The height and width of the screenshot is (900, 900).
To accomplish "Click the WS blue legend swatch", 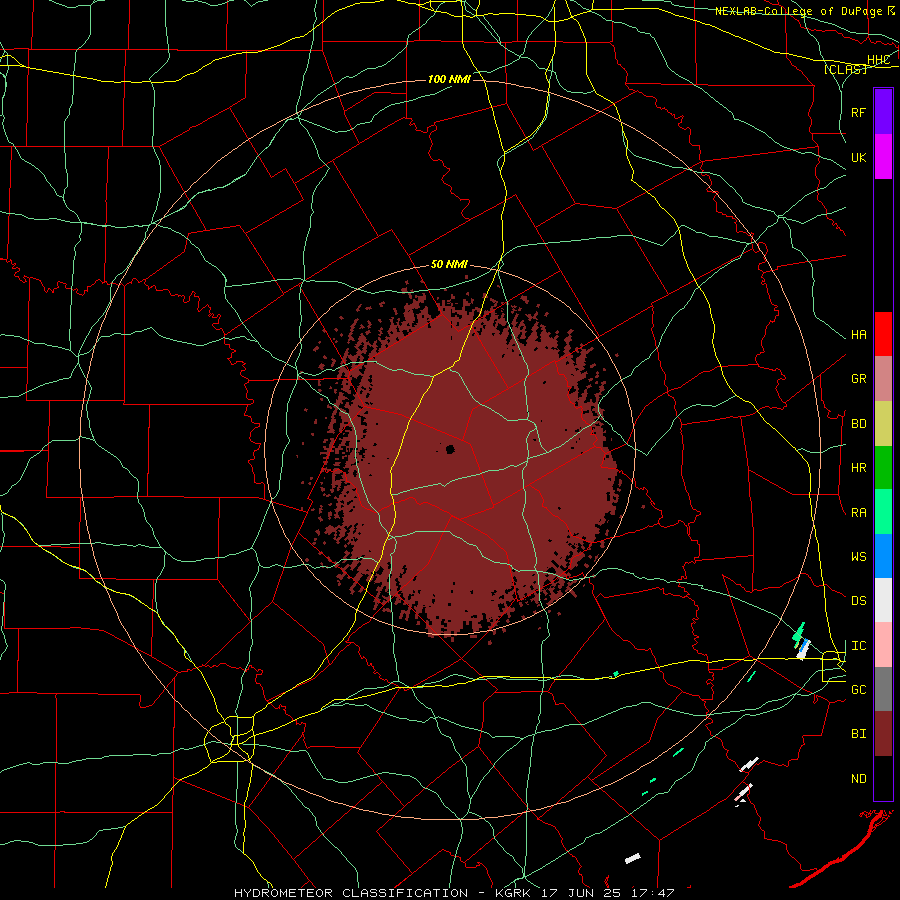I will [883, 556].
